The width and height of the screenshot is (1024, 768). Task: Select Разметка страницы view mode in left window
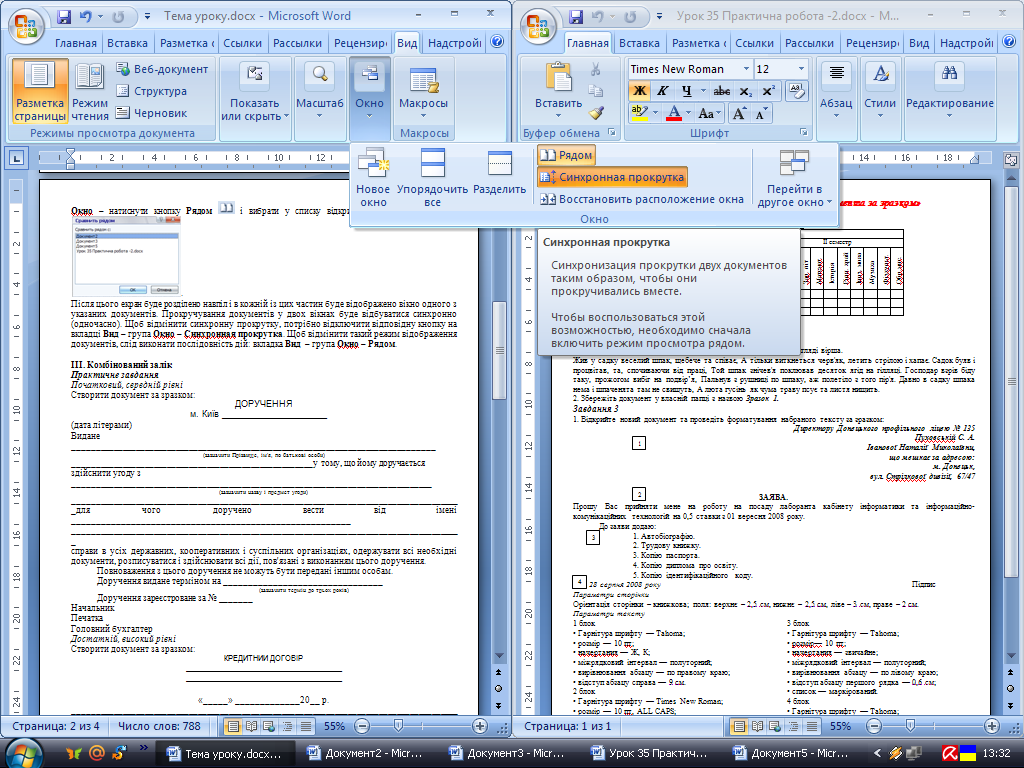pos(40,91)
